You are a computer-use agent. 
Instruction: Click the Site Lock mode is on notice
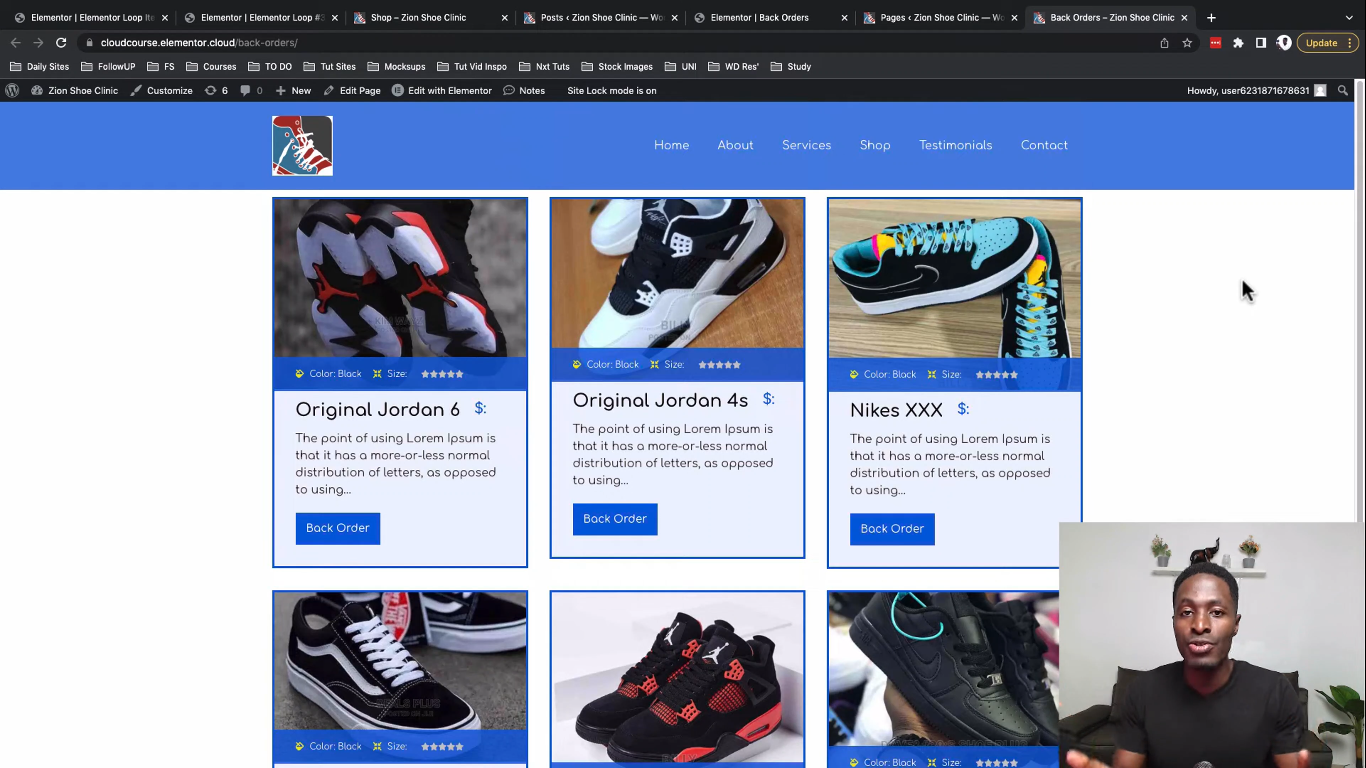pyautogui.click(x=612, y=90)
